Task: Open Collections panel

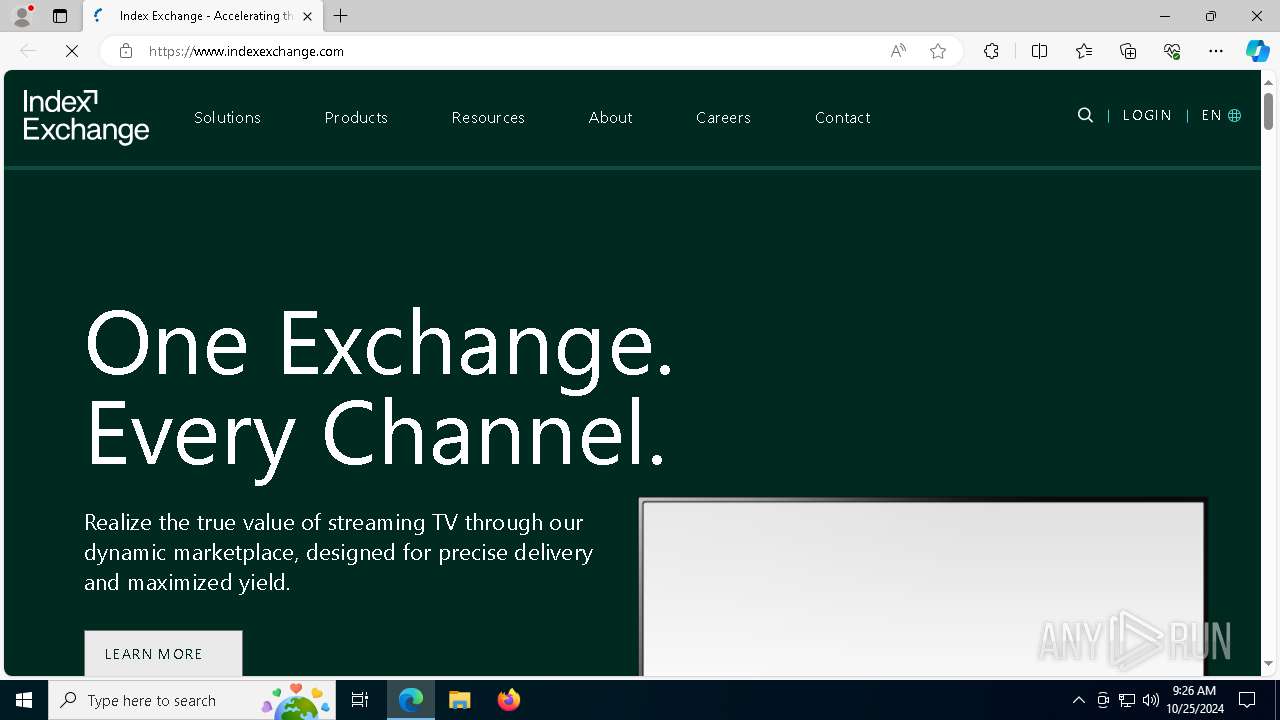Action: [x=1128, y=51]
